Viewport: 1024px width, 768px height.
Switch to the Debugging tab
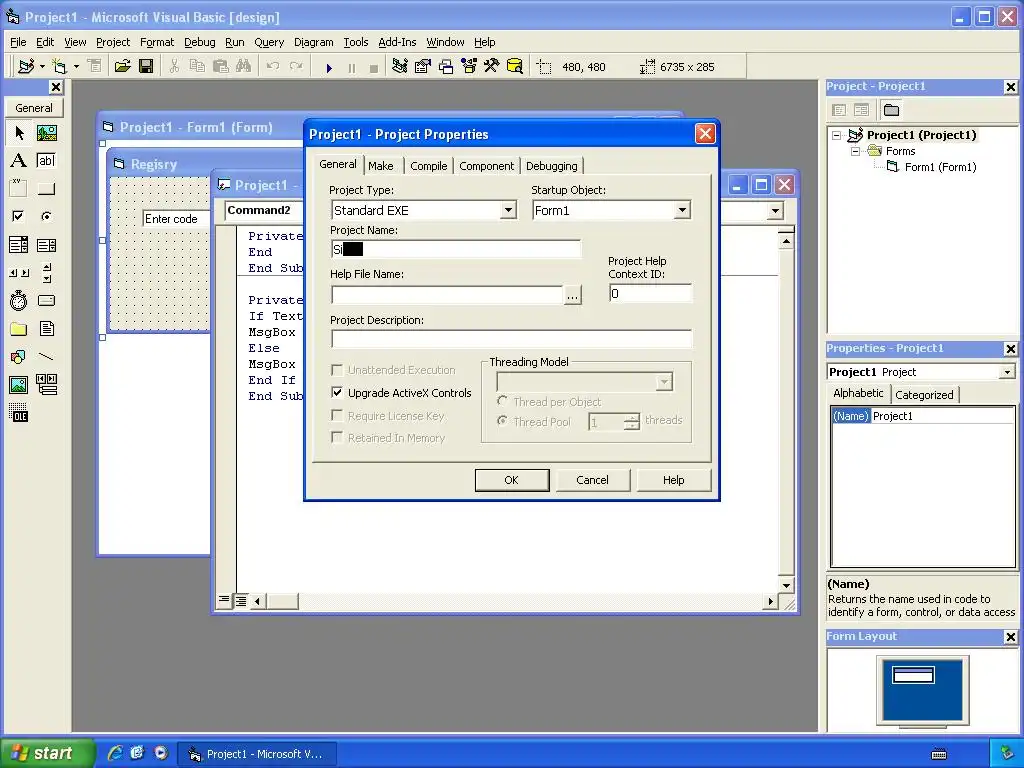(552, 166)
